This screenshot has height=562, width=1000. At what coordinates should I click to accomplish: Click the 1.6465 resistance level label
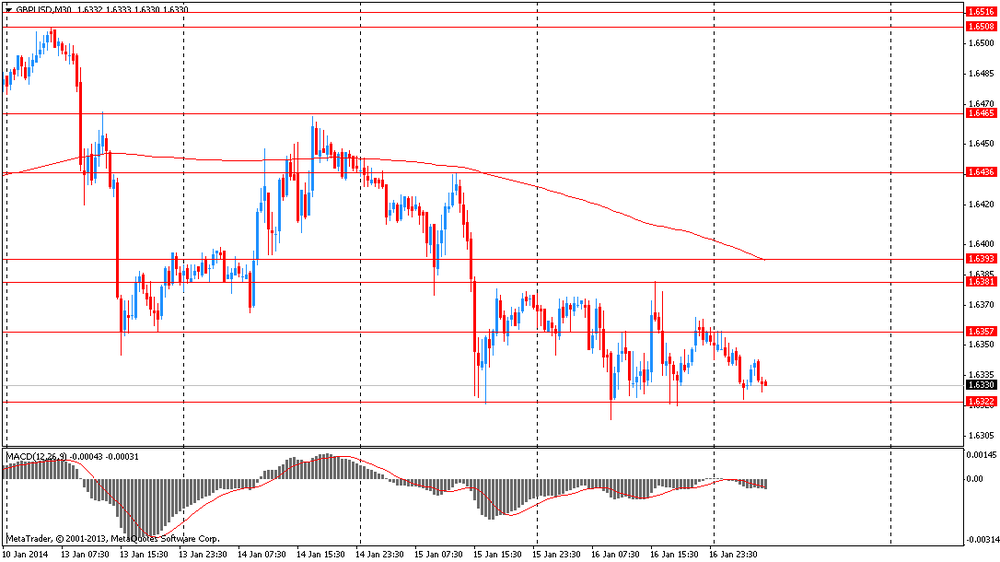[x=981, y=114]
